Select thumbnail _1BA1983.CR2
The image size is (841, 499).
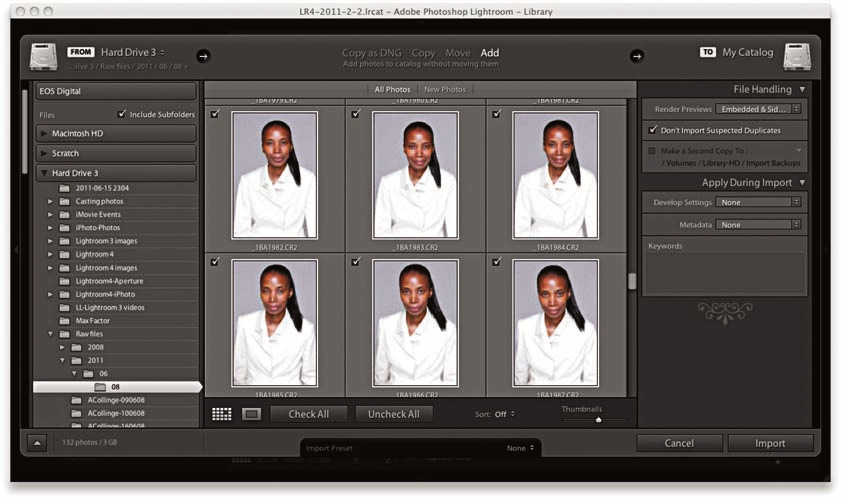pyautogui.click(x=415, y=175)
